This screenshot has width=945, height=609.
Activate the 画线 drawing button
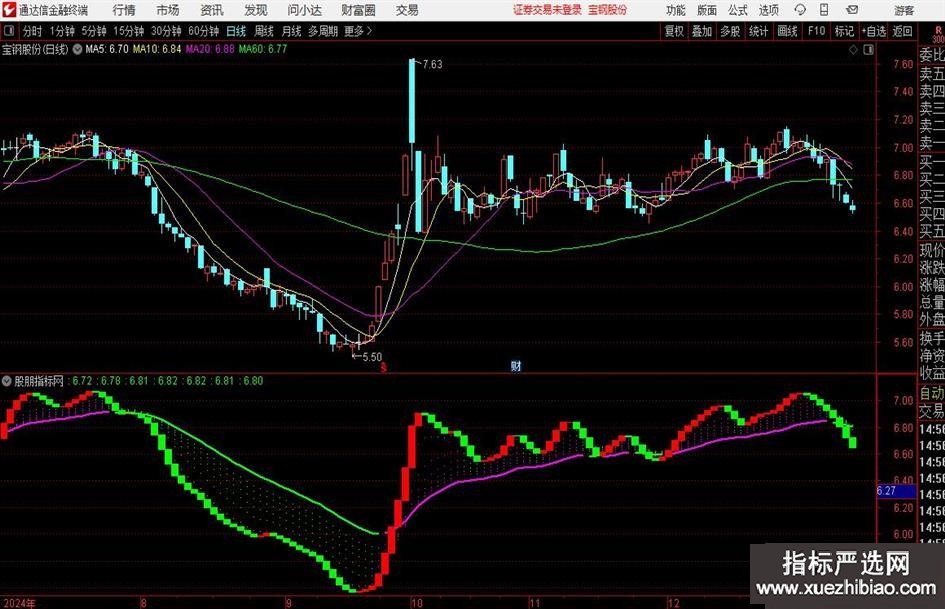point(787,31)
